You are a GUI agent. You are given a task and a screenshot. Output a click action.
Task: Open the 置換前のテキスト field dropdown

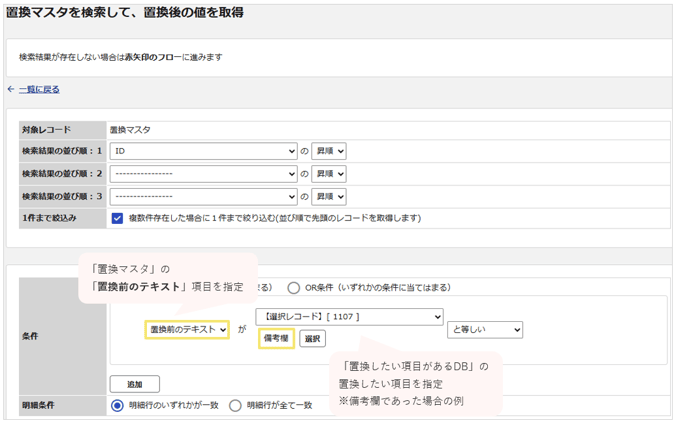coord(187,330)
